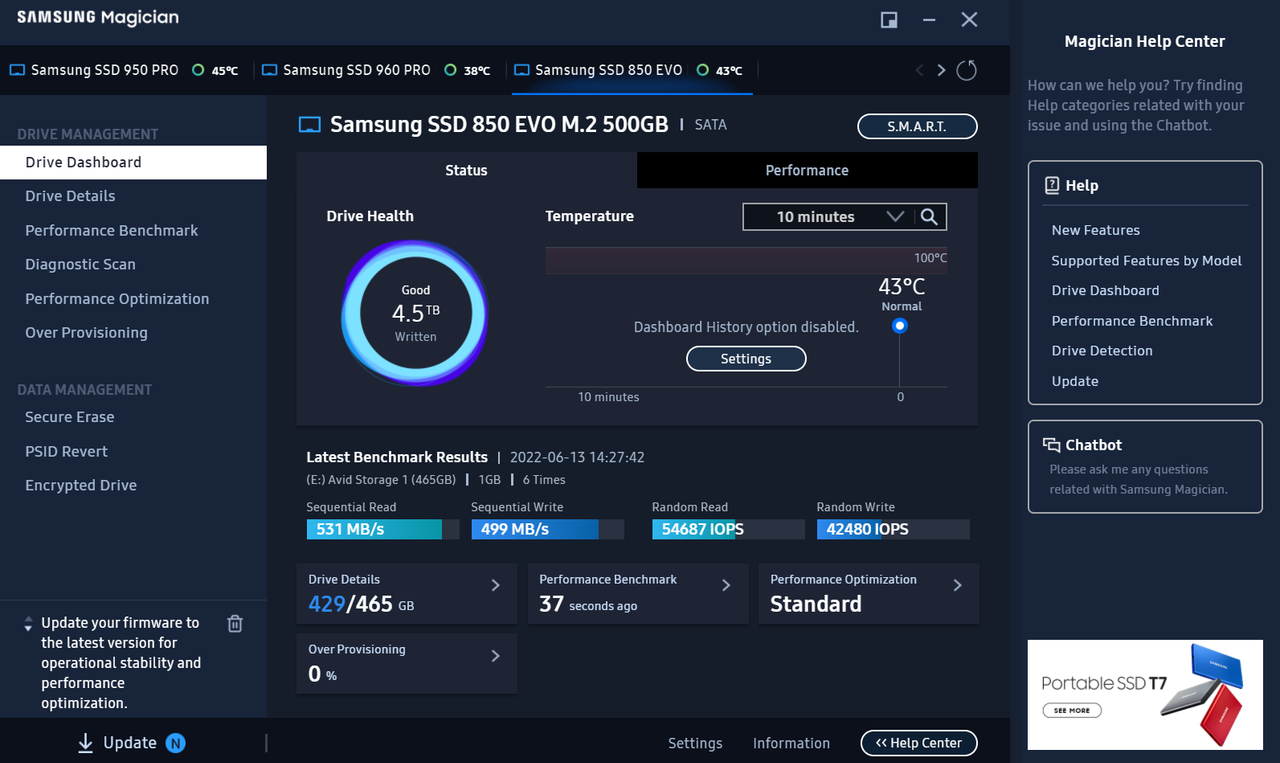Click the Sequential Read 531 MB/s bar
The width and height of the screenshot is (1280, 763).
(383, 529)
